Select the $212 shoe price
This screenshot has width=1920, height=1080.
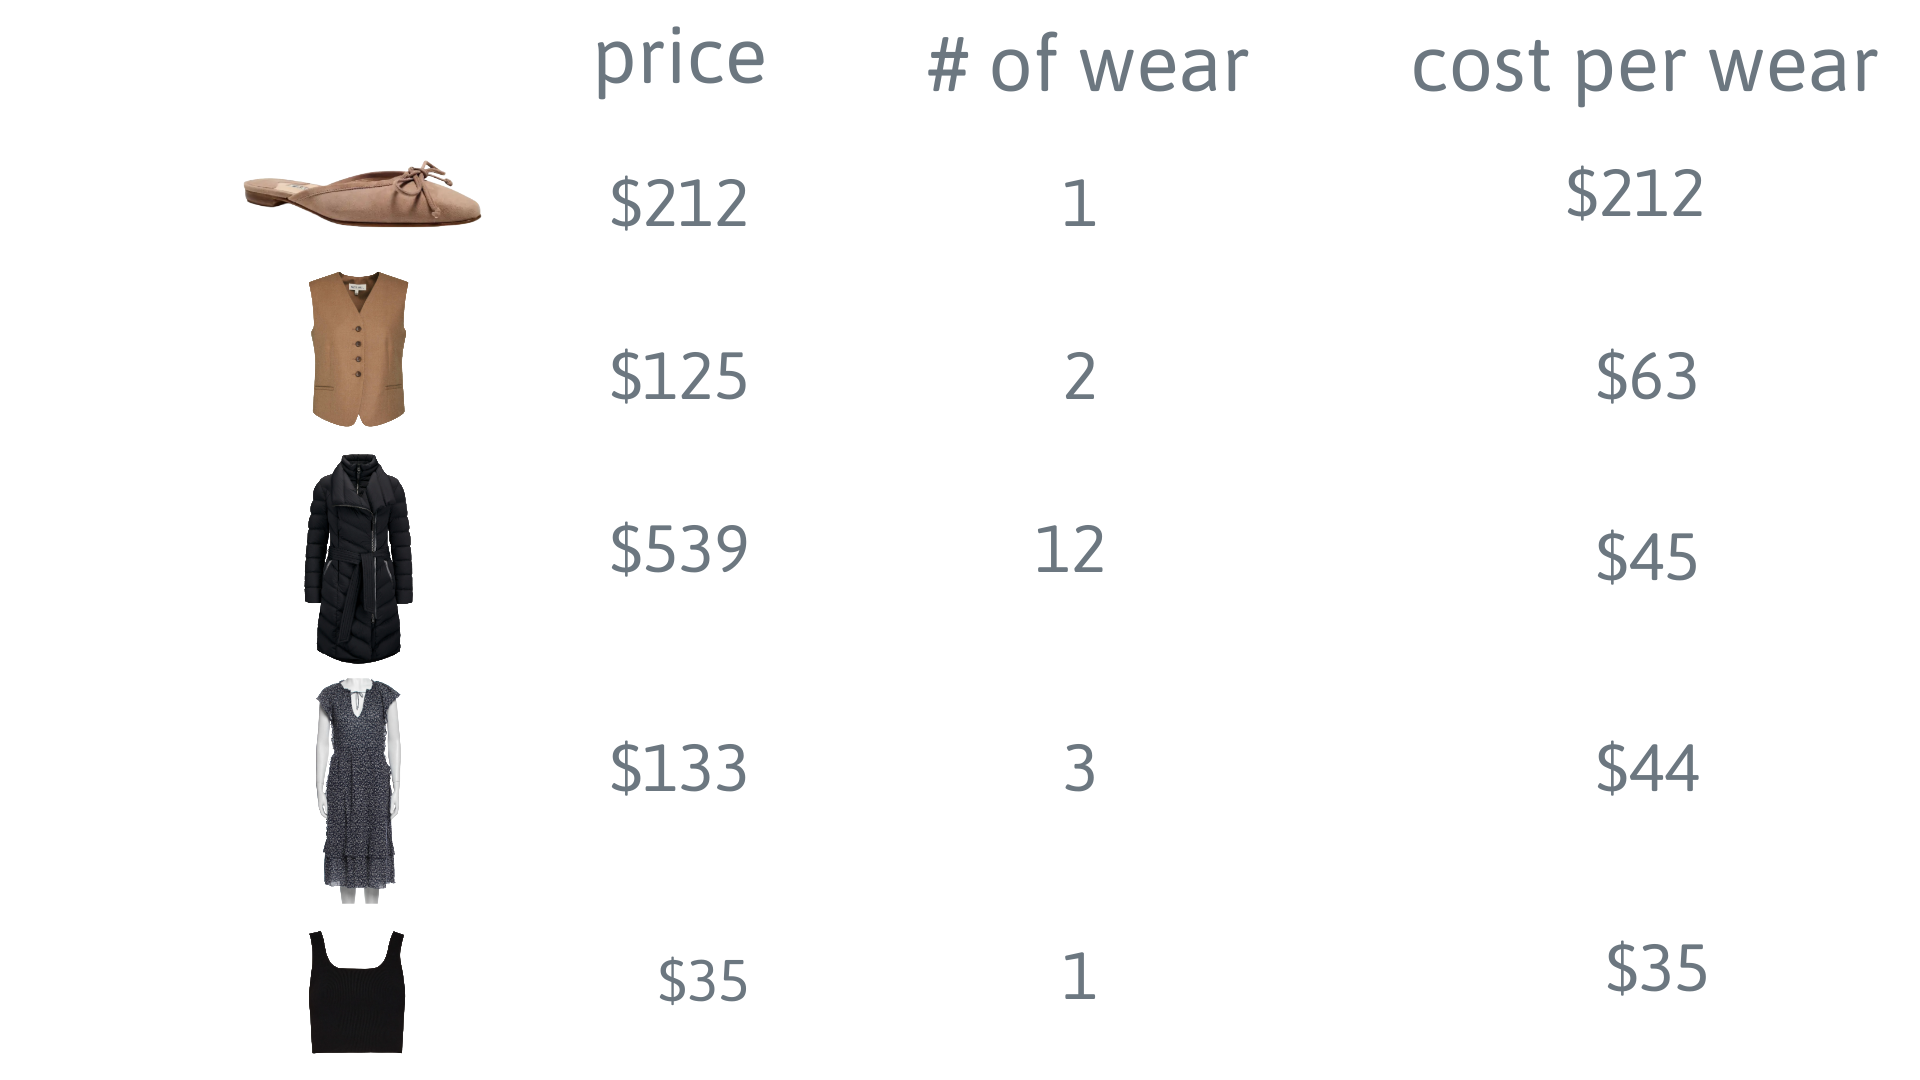pyautogui.click(x=678, y=203)
